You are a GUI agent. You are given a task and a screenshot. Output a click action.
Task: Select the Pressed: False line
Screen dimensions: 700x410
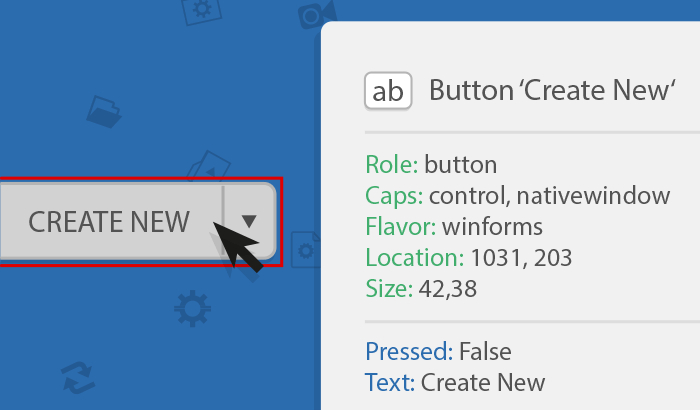coord(438,351)
